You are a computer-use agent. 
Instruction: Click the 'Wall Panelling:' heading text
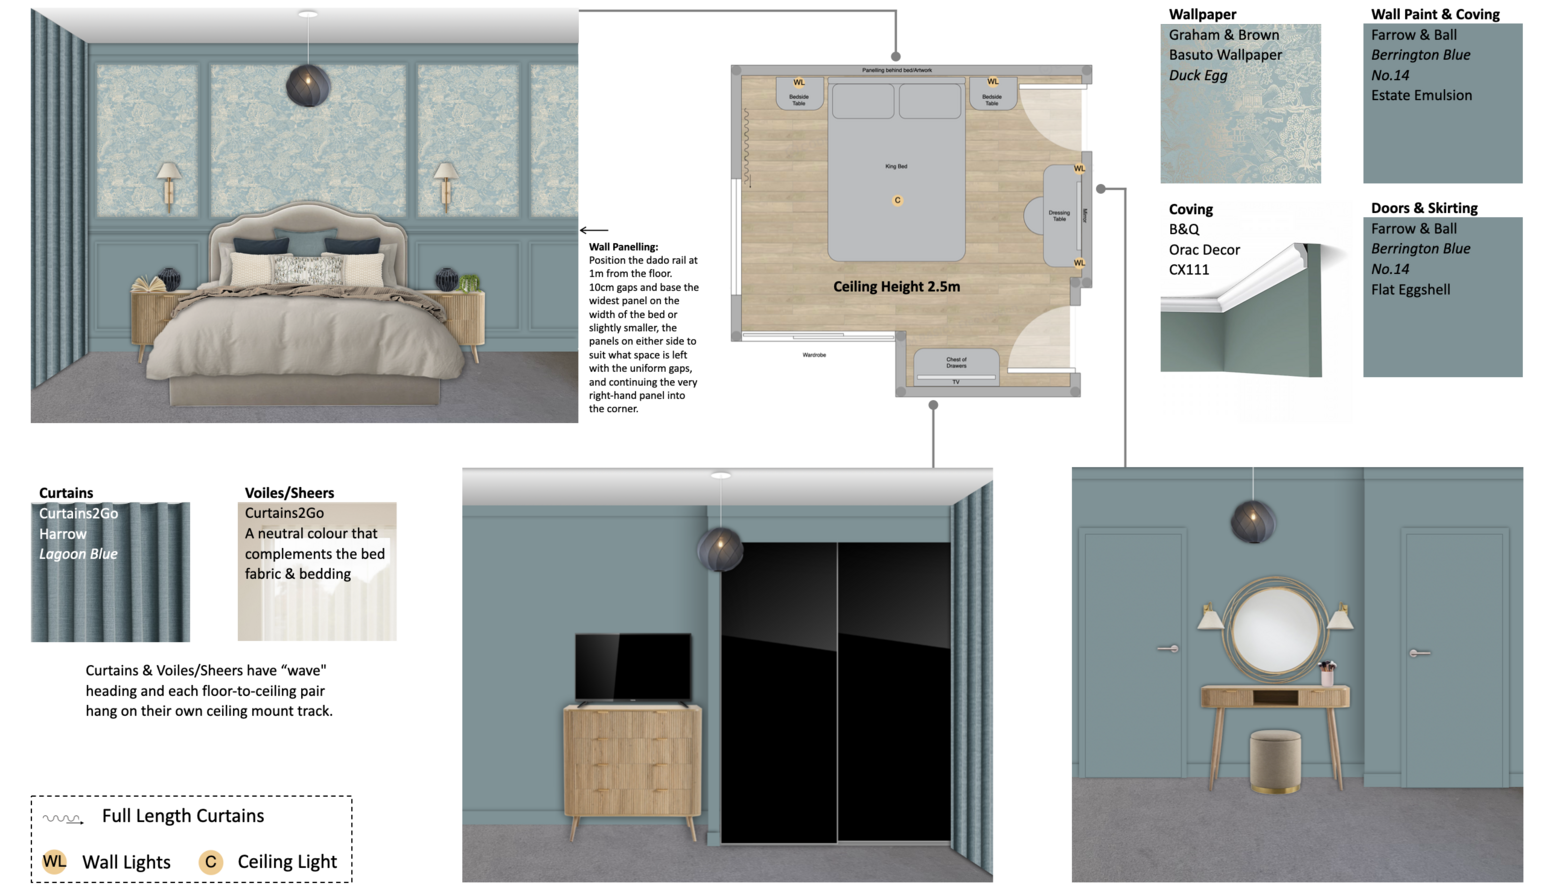click(623, 247)
